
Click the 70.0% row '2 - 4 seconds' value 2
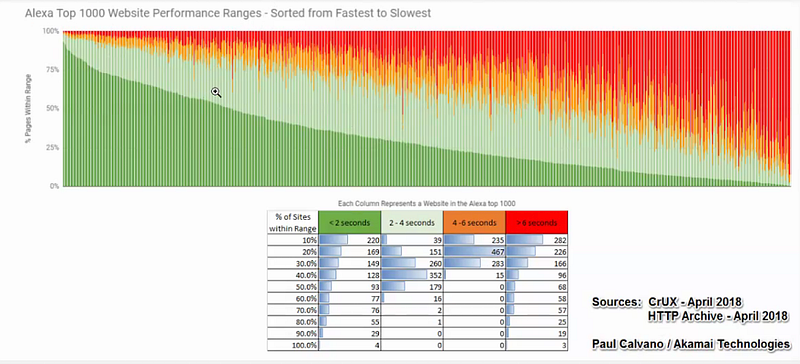tap(412, 310)
